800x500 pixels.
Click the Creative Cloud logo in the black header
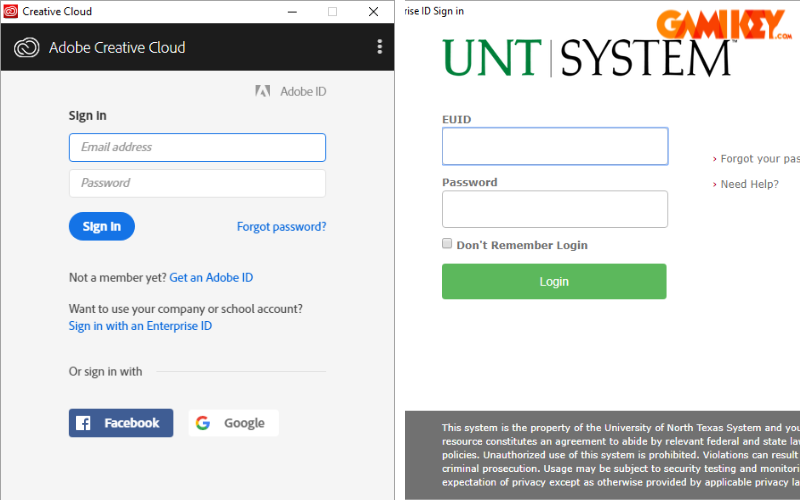[27, 47]
